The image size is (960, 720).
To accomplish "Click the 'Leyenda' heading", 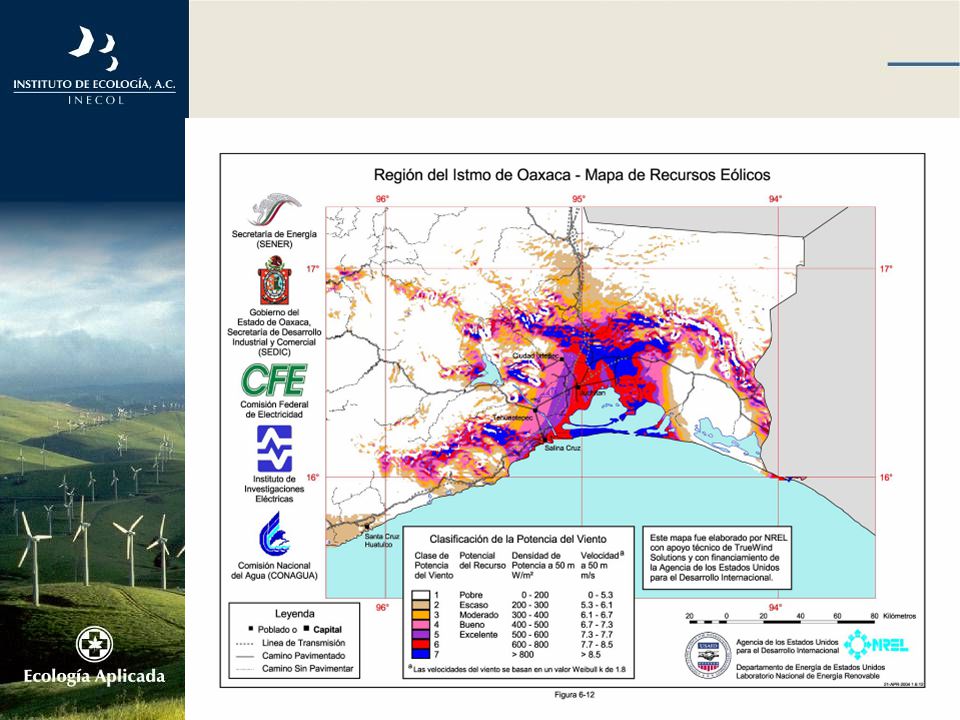I will (294, 613).
